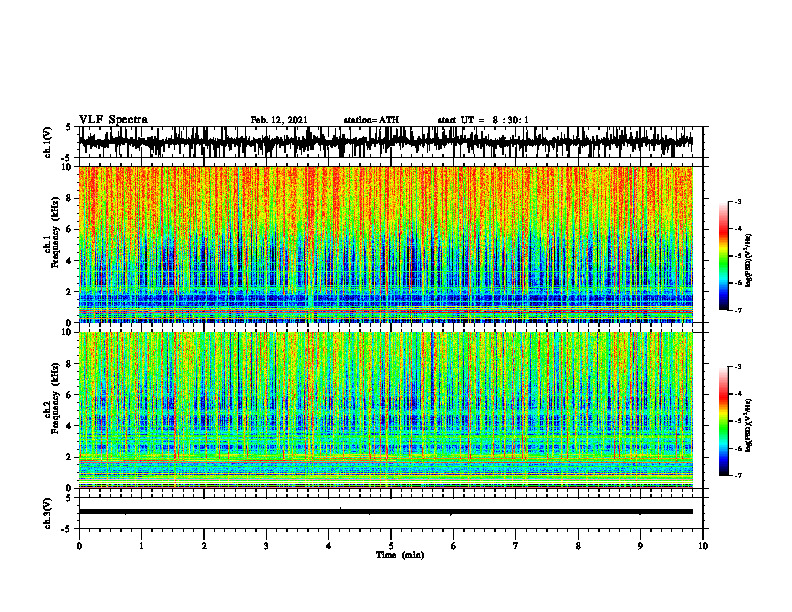This screenshot has width=792, height=612.
Task: Click the "ch.1(V)" axis label
Action: pos(48,142)
